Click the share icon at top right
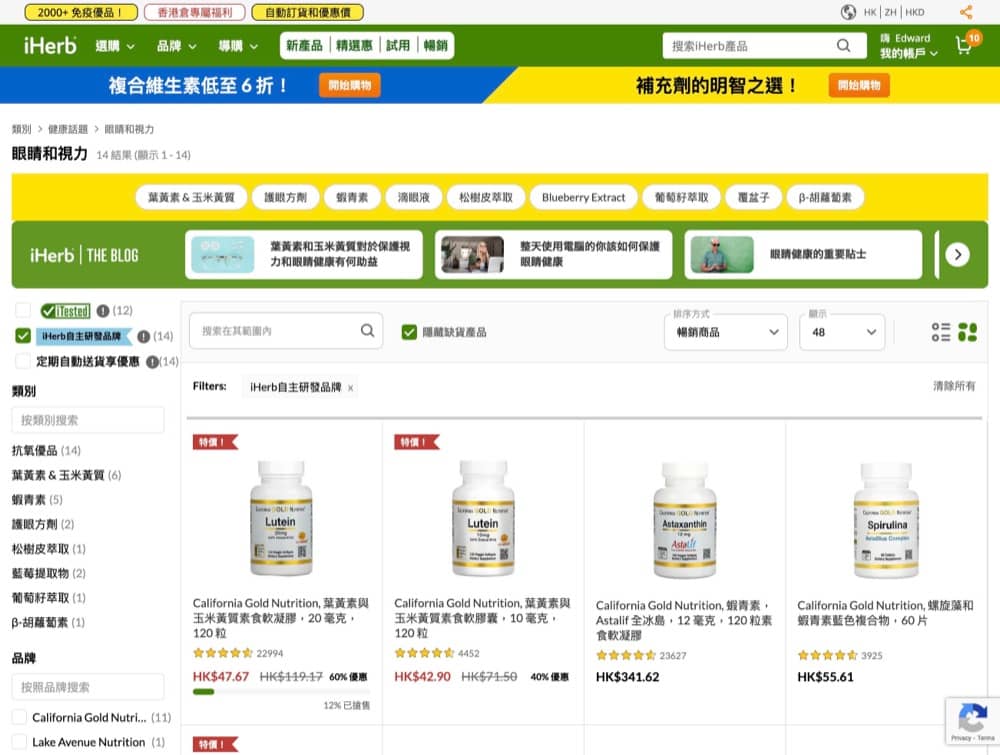This screenshot has width=1000, height=755. pos(966,11)
